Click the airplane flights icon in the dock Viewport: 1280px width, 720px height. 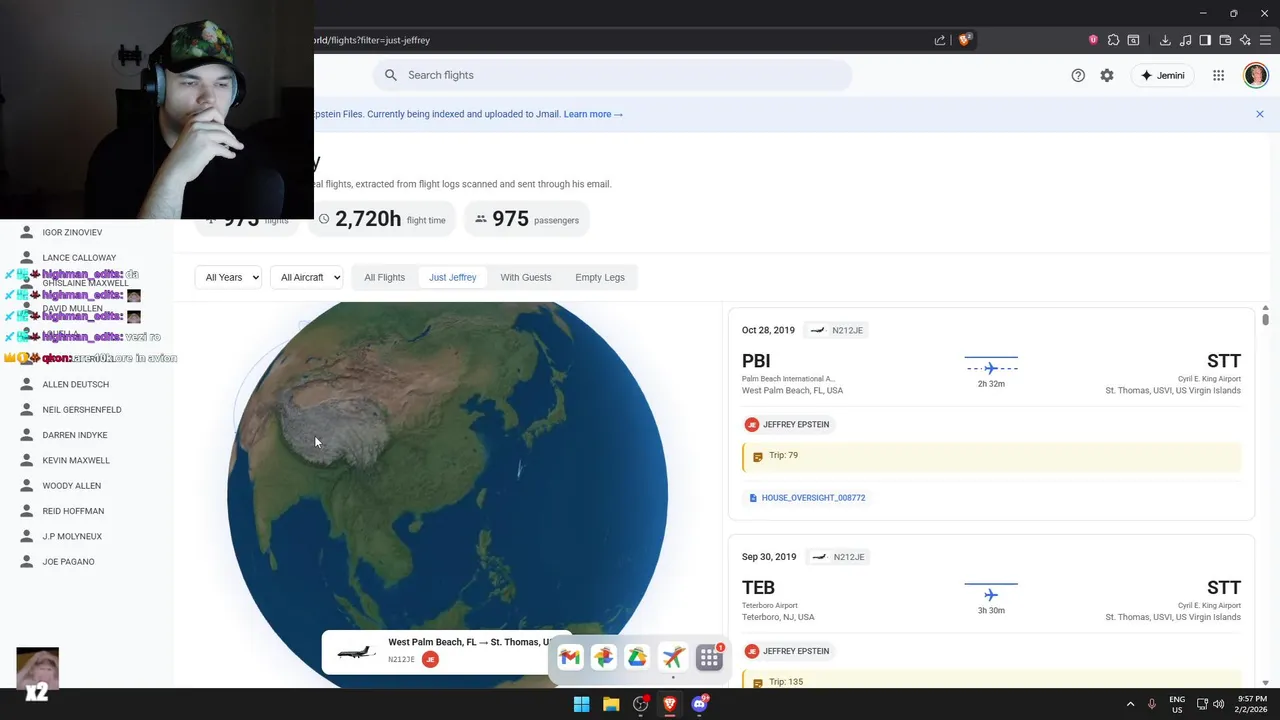(x=673, y=657)
